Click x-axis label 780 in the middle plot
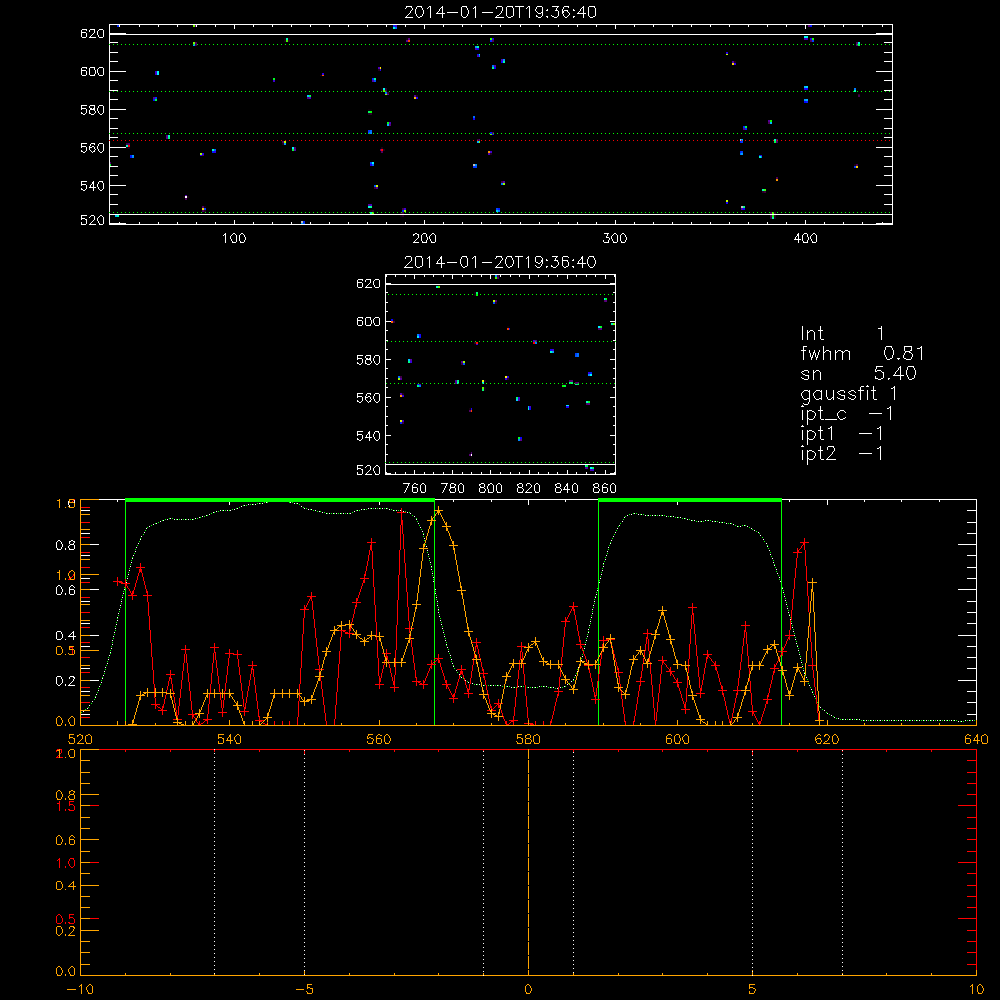 (x=453, y=489)
